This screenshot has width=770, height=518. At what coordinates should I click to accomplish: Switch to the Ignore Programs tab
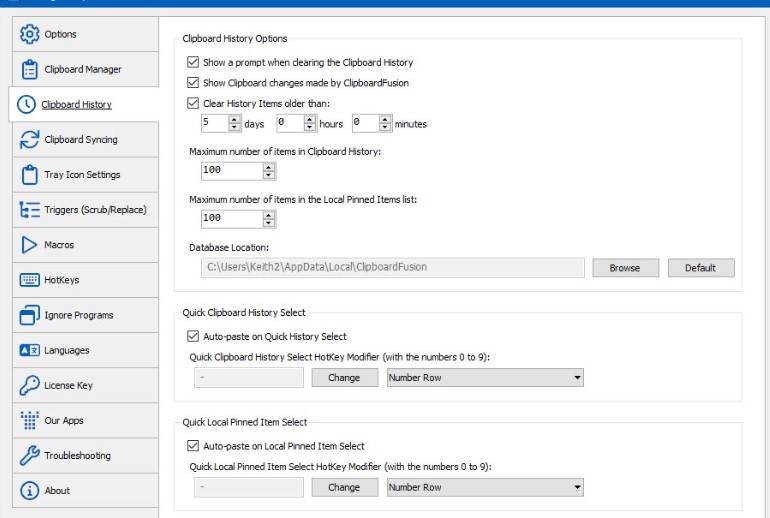tap(78, 315)
